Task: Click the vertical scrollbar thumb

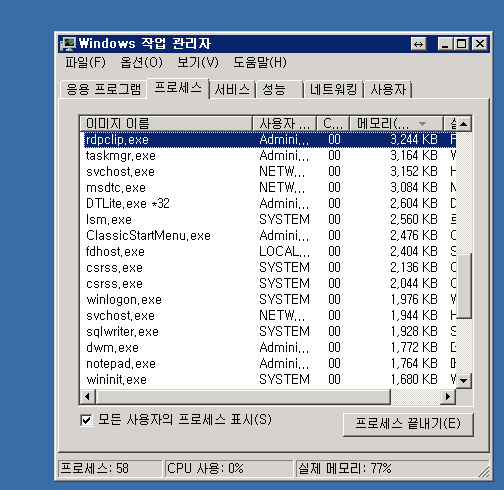Action: click(464, 287)
